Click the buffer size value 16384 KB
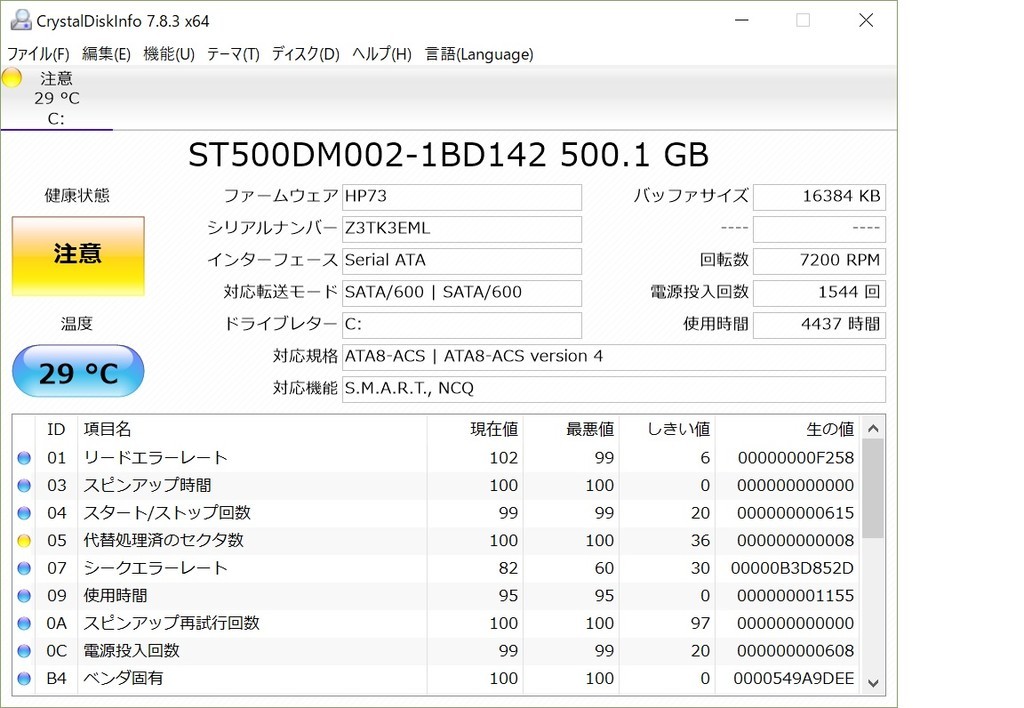Screen dimensions: 1024x708 819,197
